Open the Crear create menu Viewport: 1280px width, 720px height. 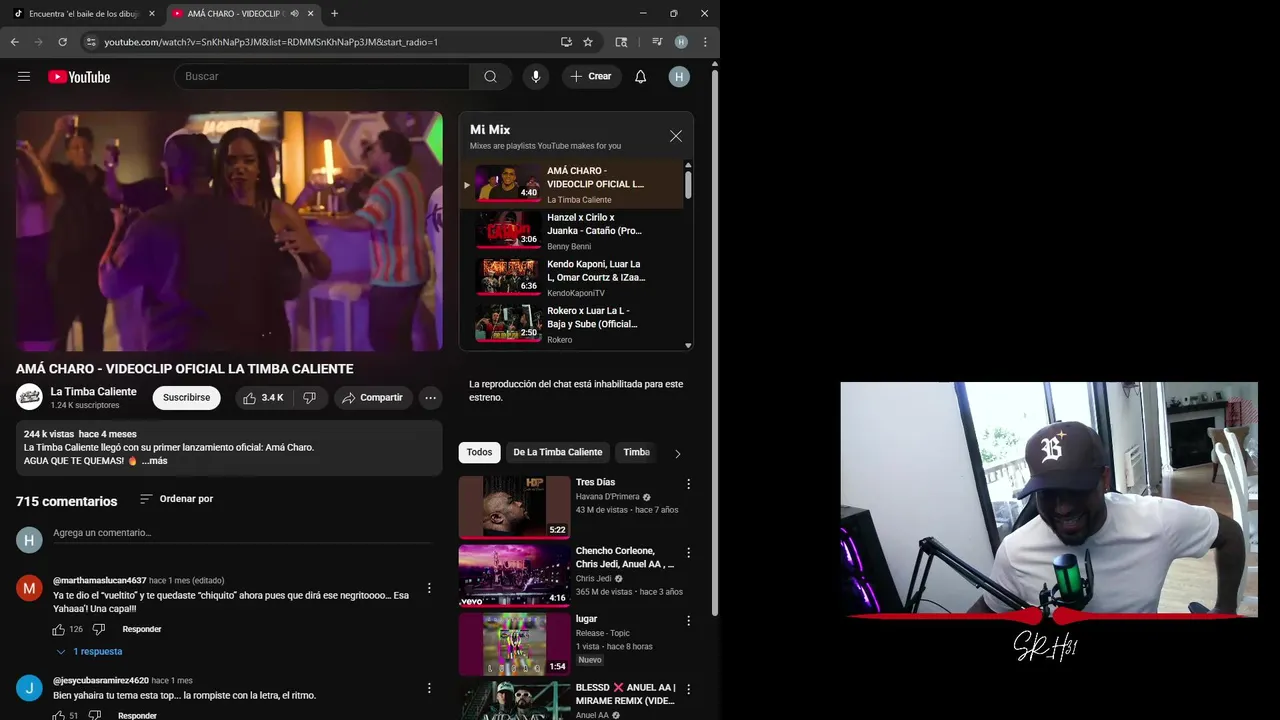click(591, 76)
